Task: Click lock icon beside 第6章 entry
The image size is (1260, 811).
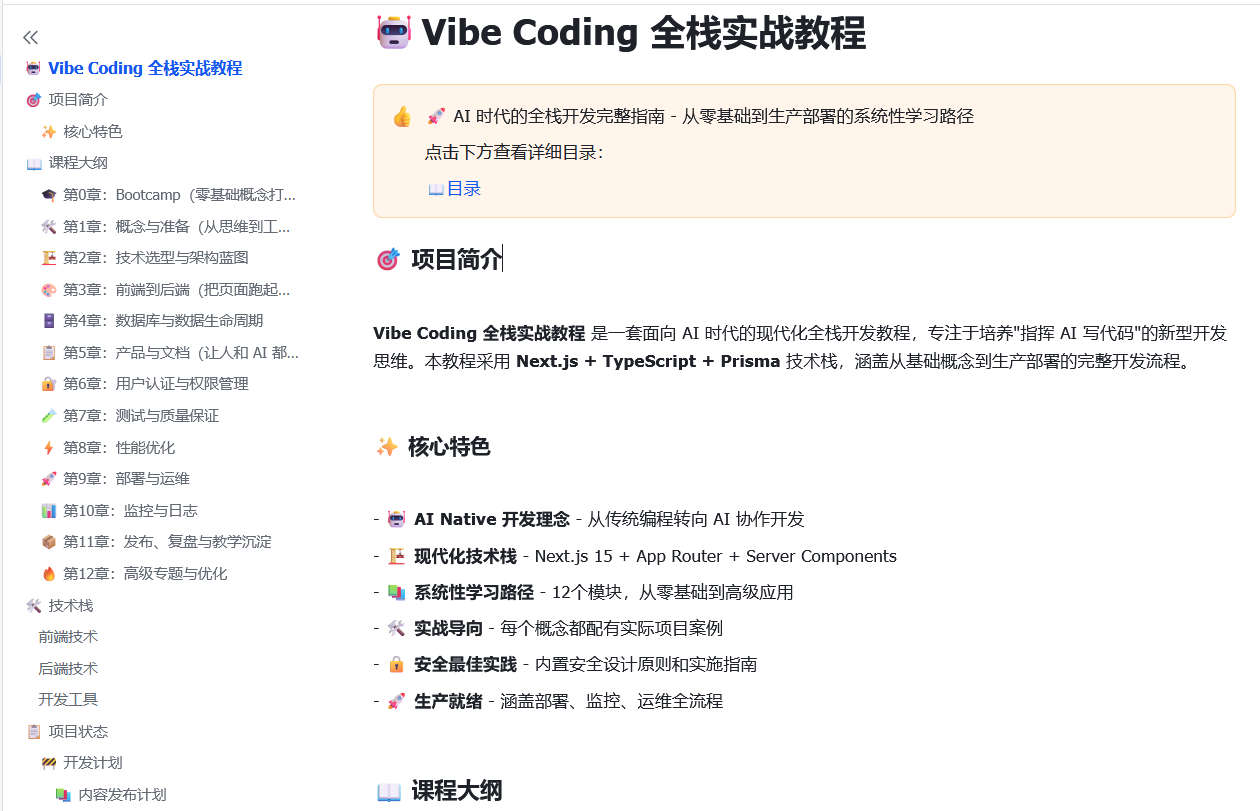Action: (x=48, y=384)
